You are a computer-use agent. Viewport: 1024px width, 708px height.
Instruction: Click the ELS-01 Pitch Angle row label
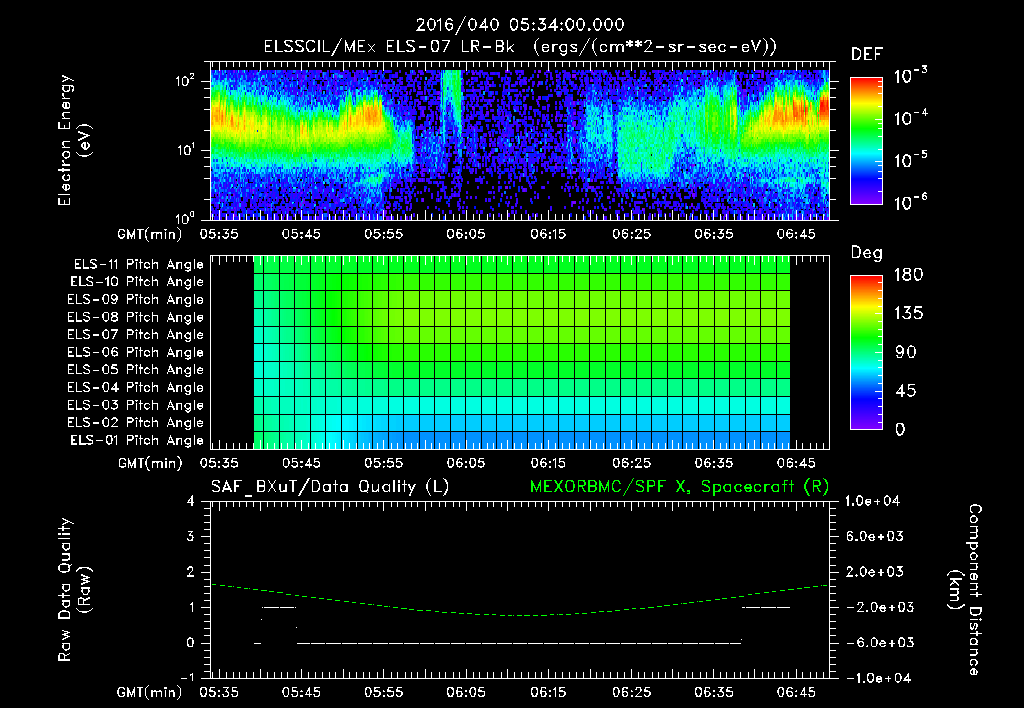click(136, 440)
